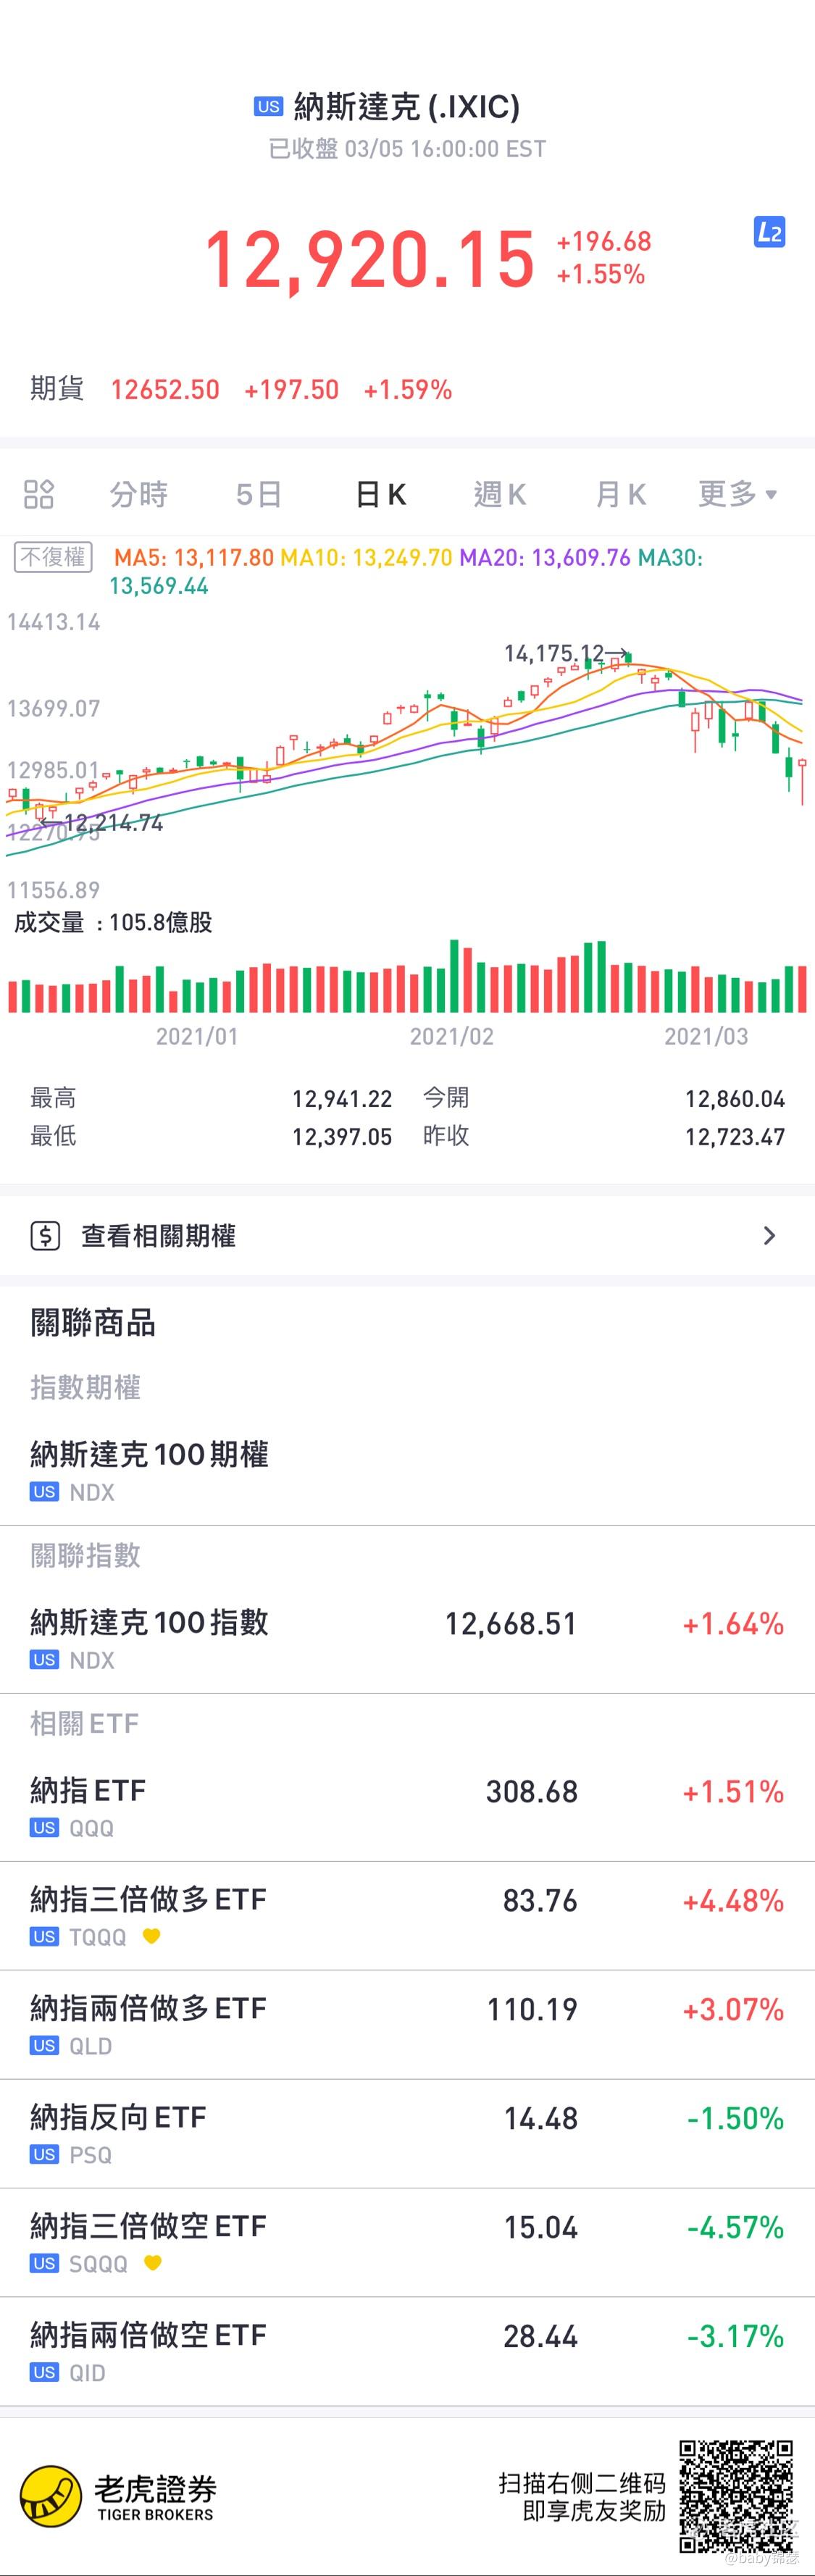Viewport: 815px width, 2576px height.
Task: Tap the MA10: 13,249.70 indicator label
Action: click(366, 557)
